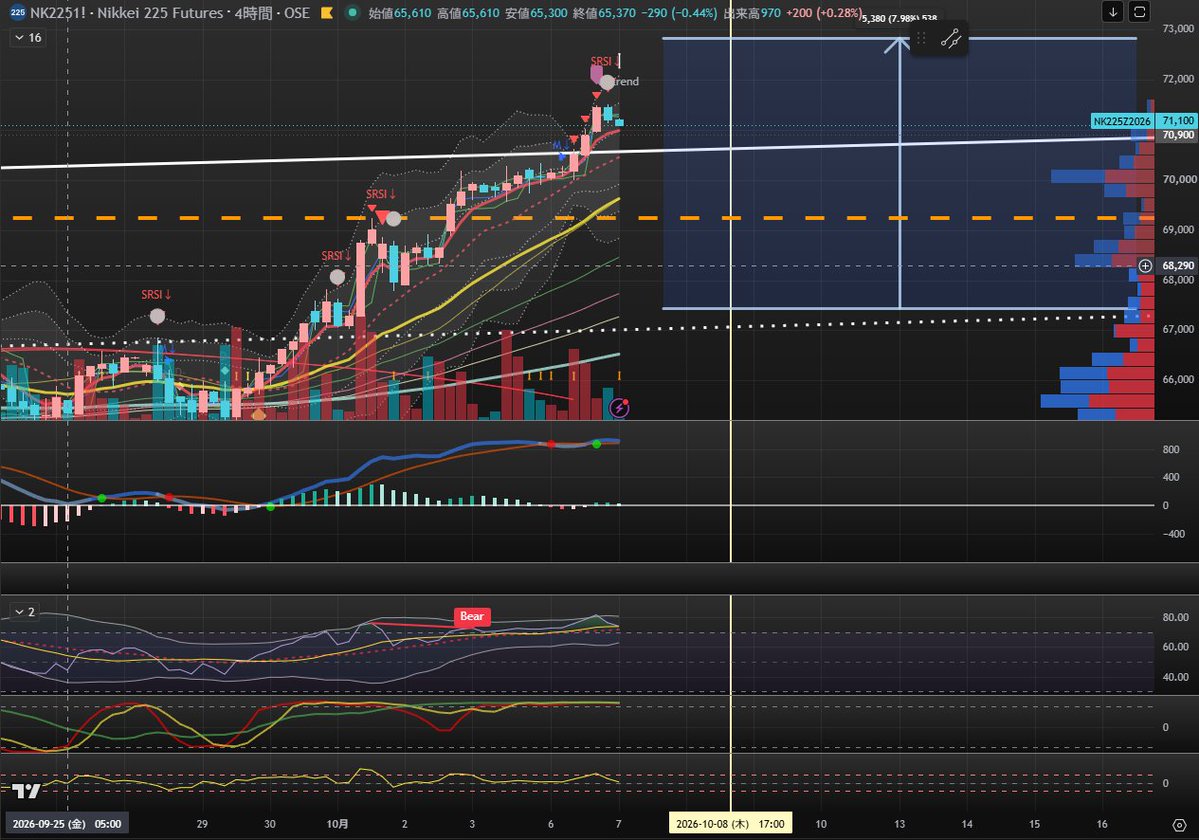The width and height of the screenshot is (1199, 840).
Task: Click the 安値65,300 low value
Action: [536, 13]
